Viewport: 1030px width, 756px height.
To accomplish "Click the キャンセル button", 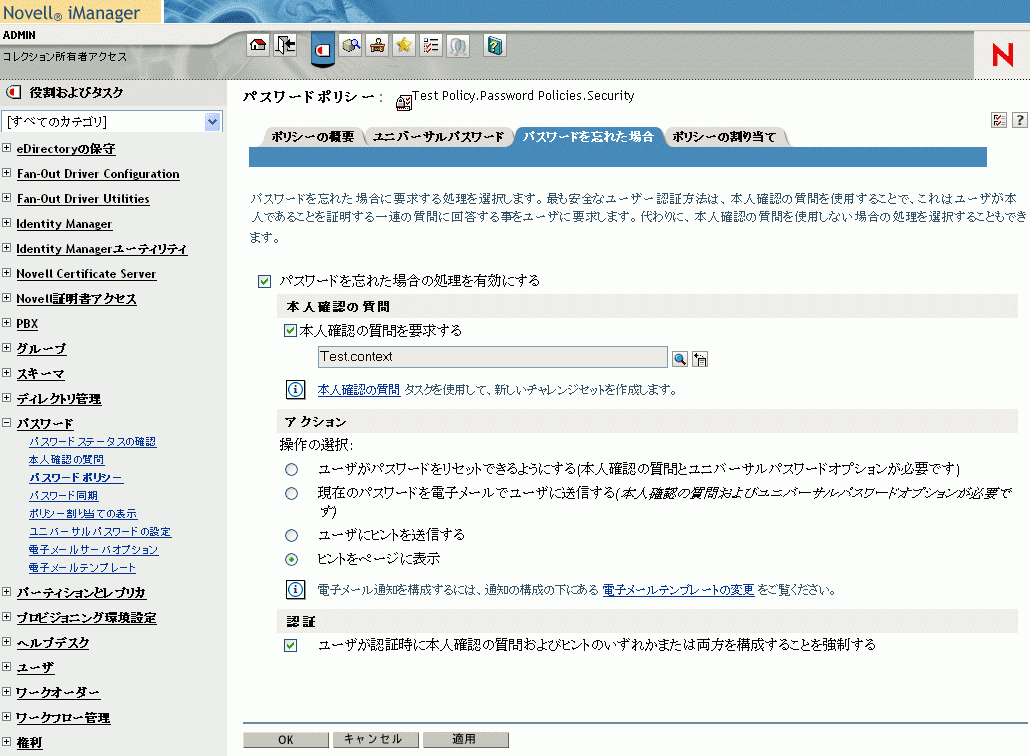I will 375,740.
